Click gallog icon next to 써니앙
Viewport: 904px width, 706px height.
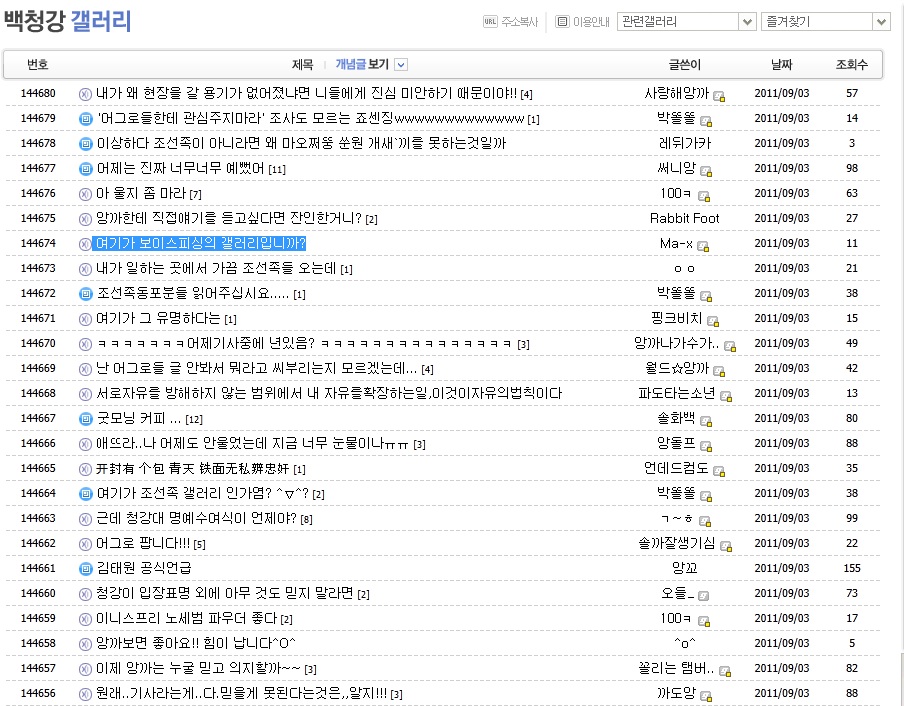[x=706, y=171]
